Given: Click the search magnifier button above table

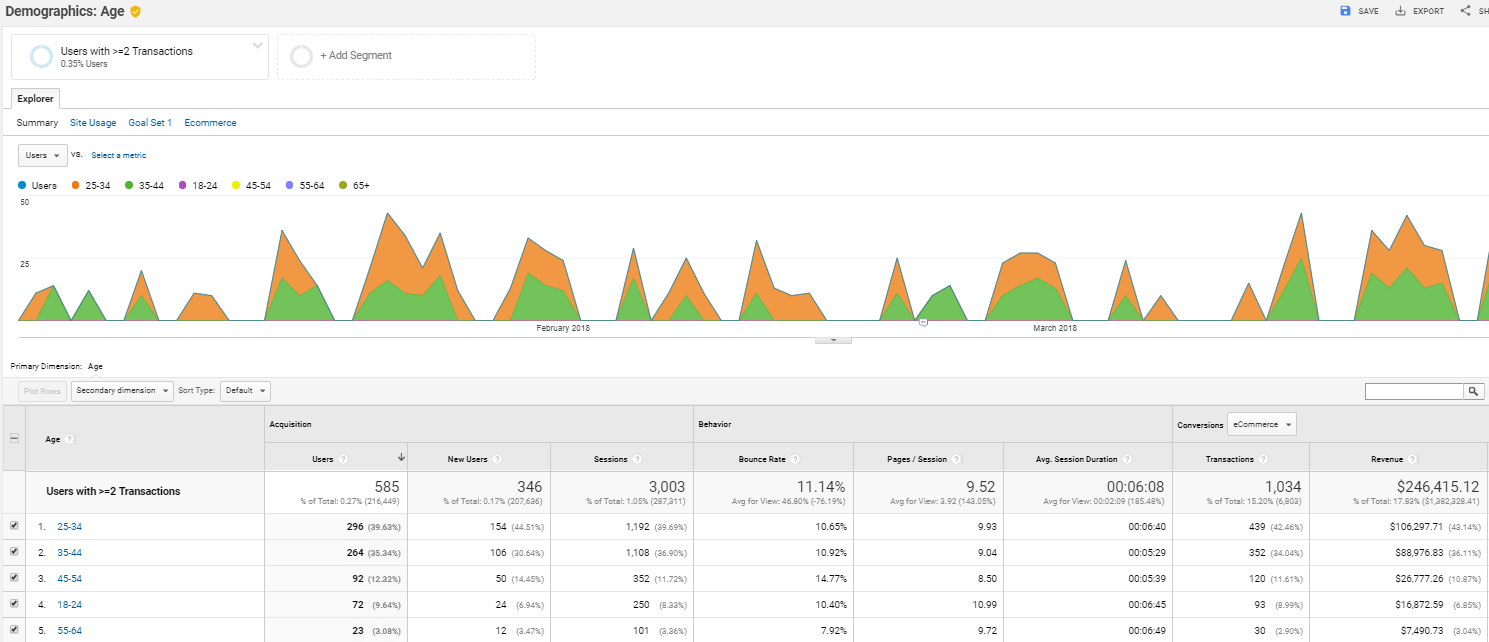Looking at the screenshot, I should point(1474,391).
